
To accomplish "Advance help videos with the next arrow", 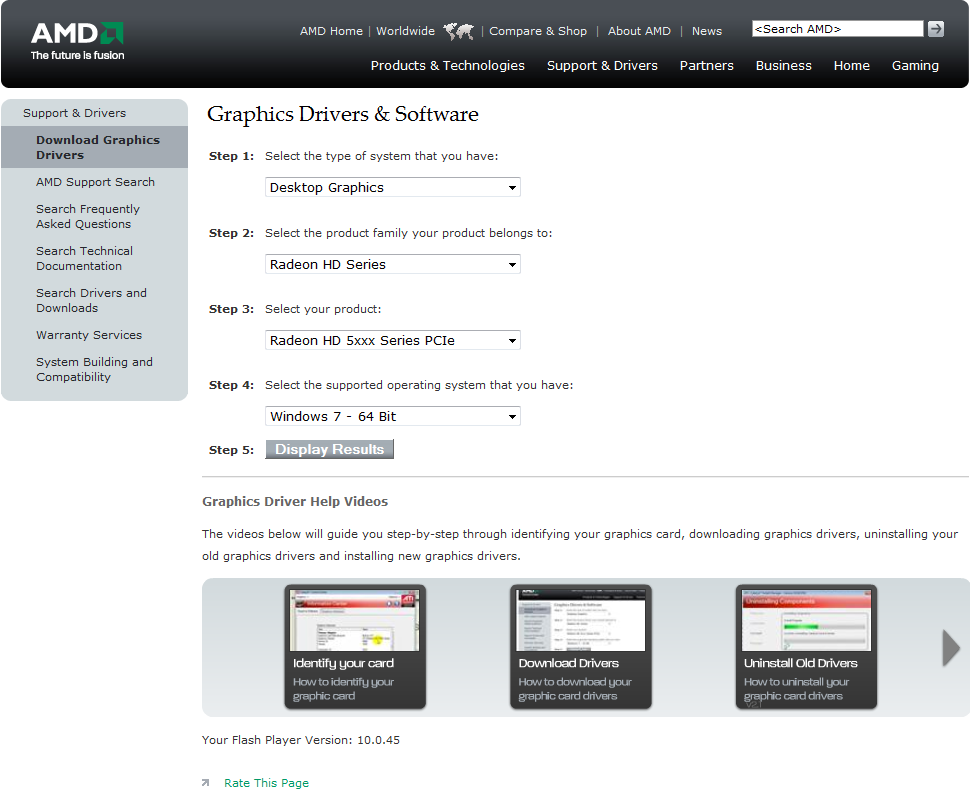I will click(951, 647).
